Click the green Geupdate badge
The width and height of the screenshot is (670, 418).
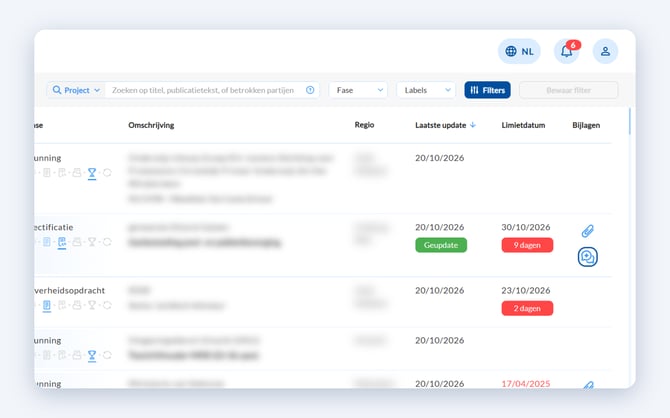(x=441, y=245)
